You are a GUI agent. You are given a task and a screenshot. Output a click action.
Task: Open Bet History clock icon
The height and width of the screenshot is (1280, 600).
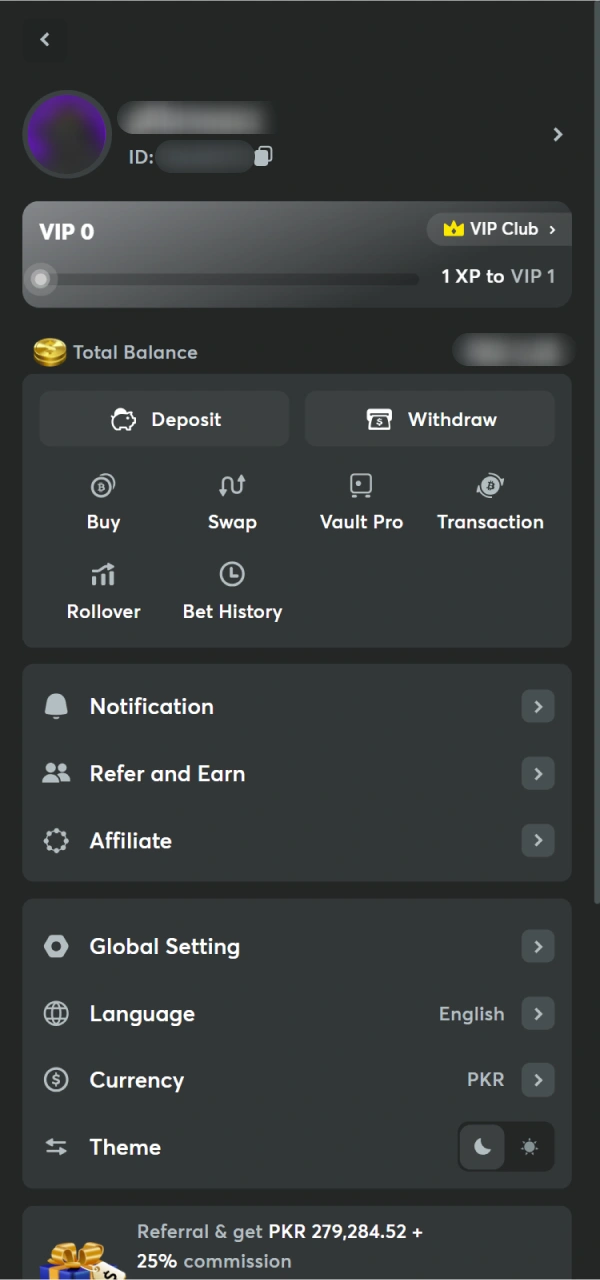tap(232, 575)
